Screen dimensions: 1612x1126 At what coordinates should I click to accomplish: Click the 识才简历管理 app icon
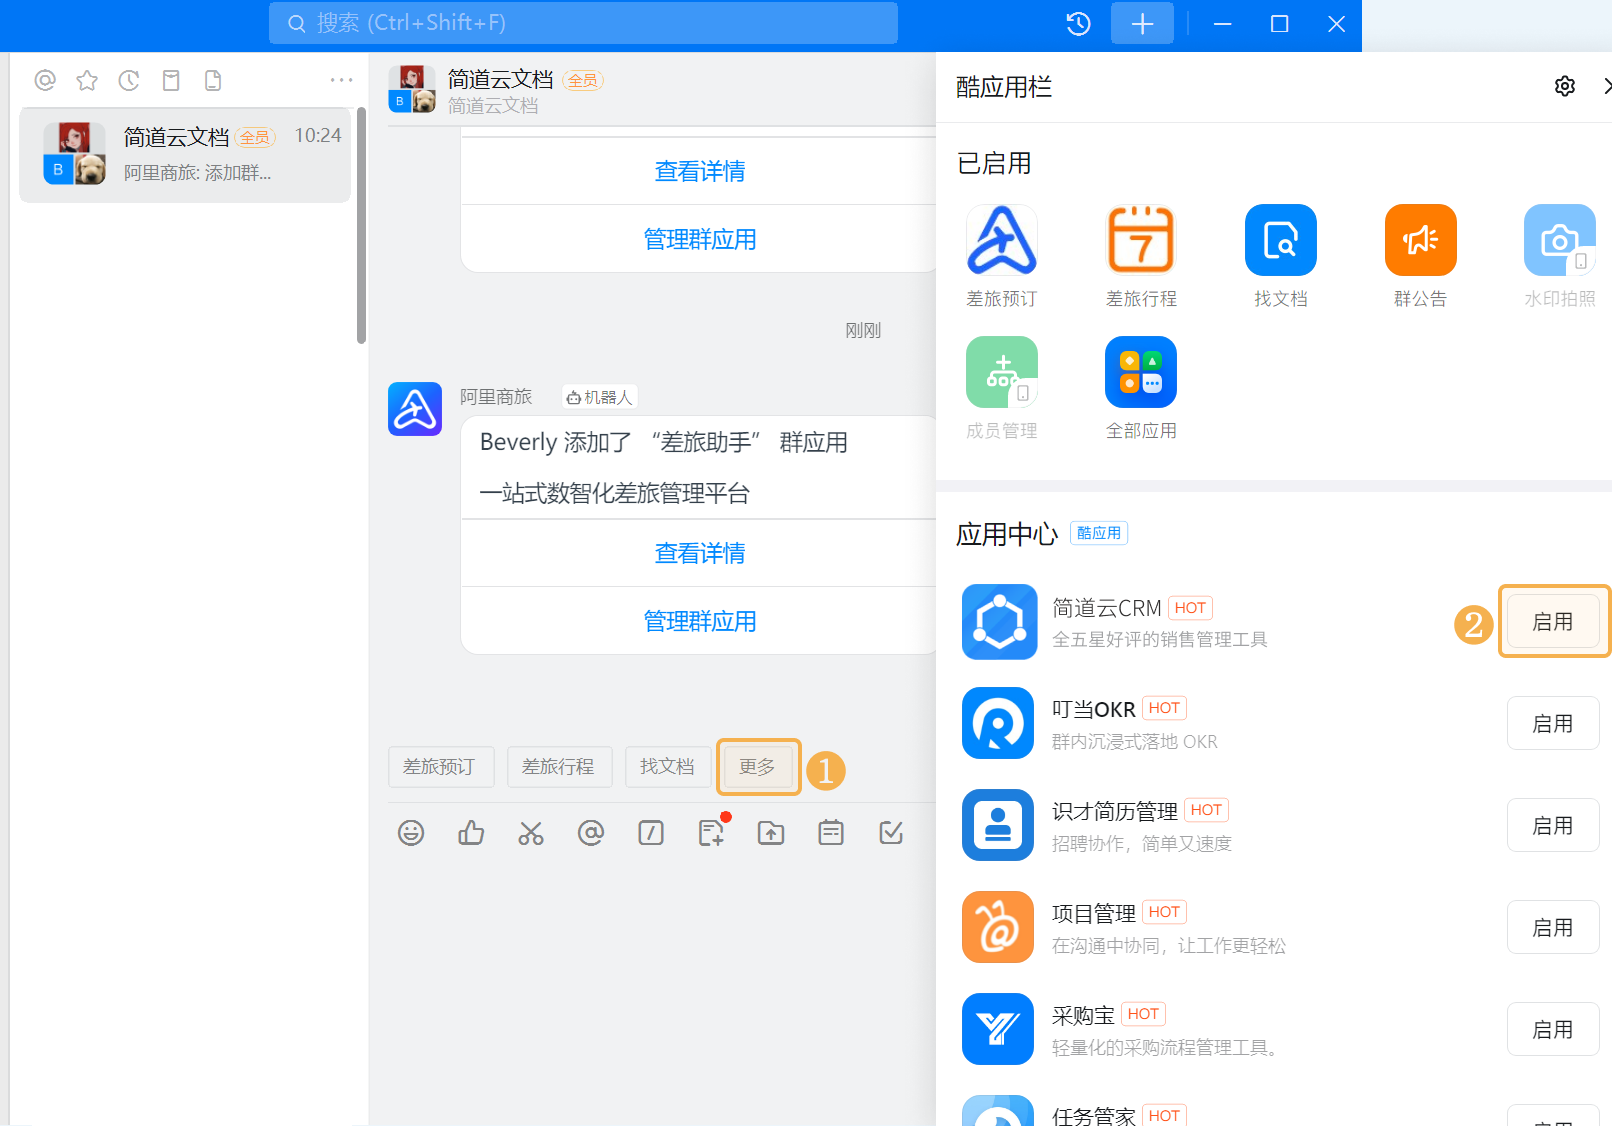click(998, 826)
